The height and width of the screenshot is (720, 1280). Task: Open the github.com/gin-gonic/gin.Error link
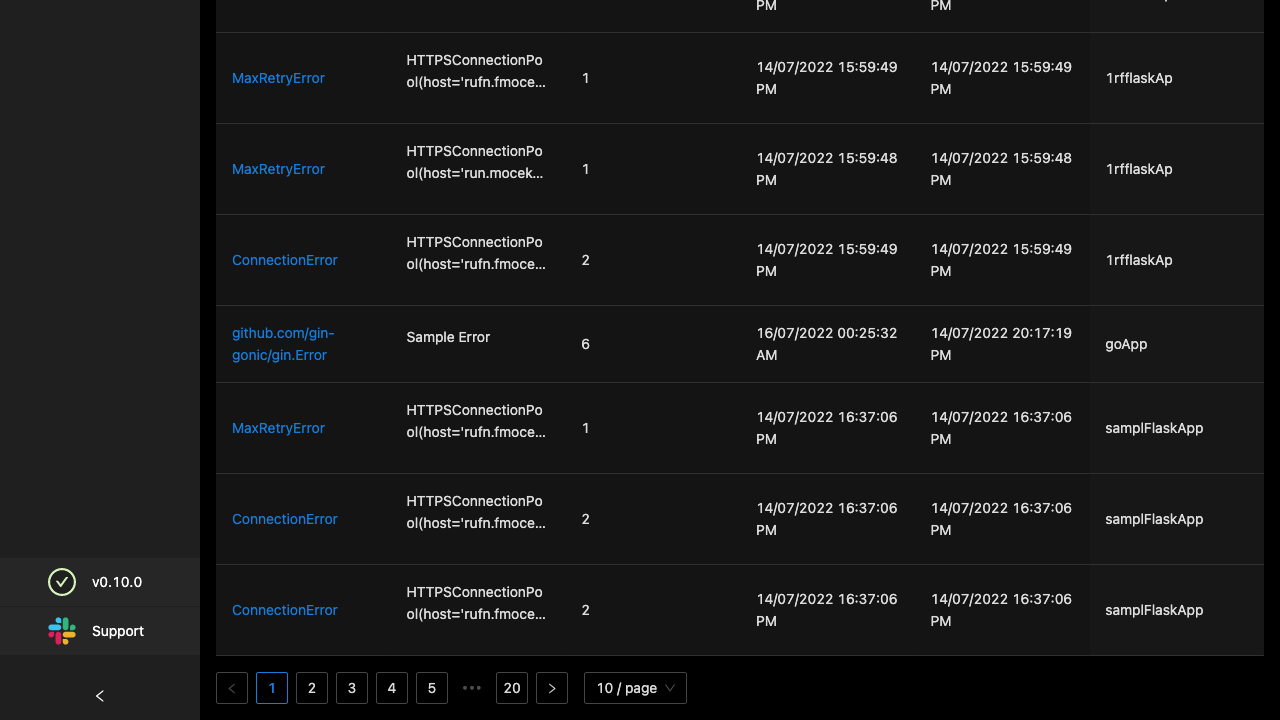(x=283, y=344)
